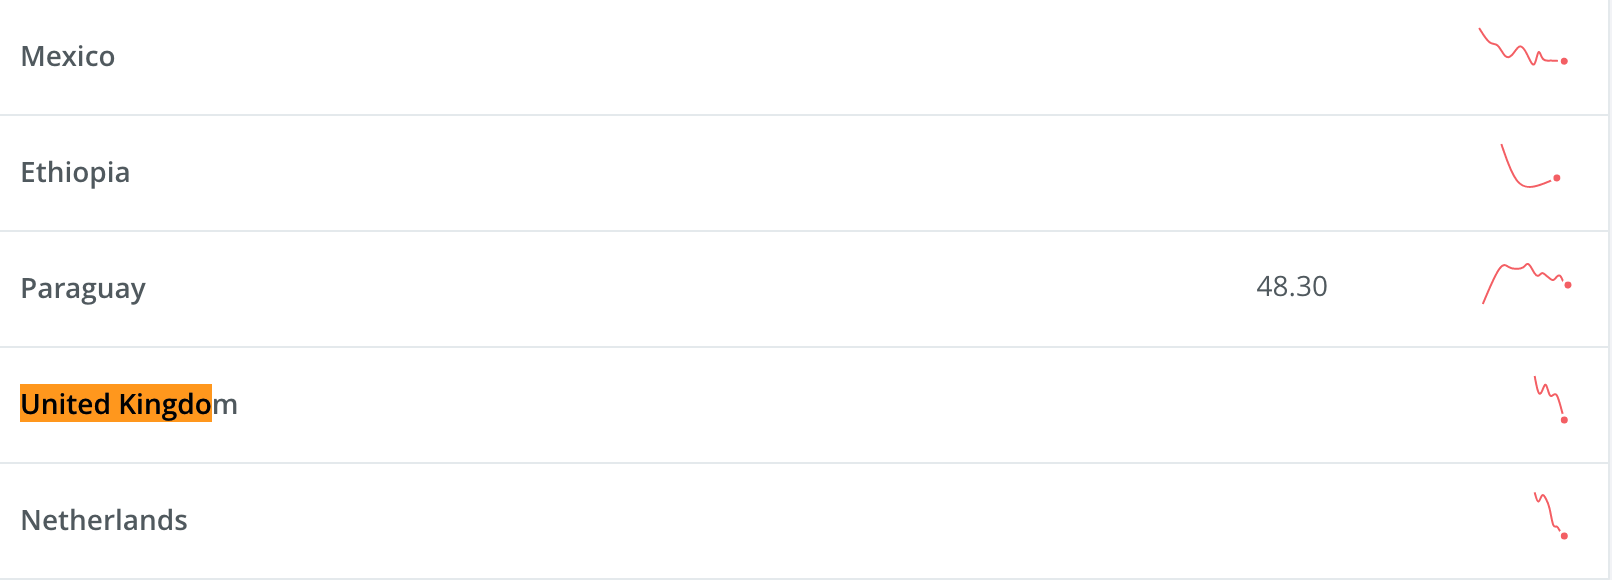1612x580 pixels.
Task: Click the leftmost start of Mexico's sparkline
Action: coord(1481,32)
